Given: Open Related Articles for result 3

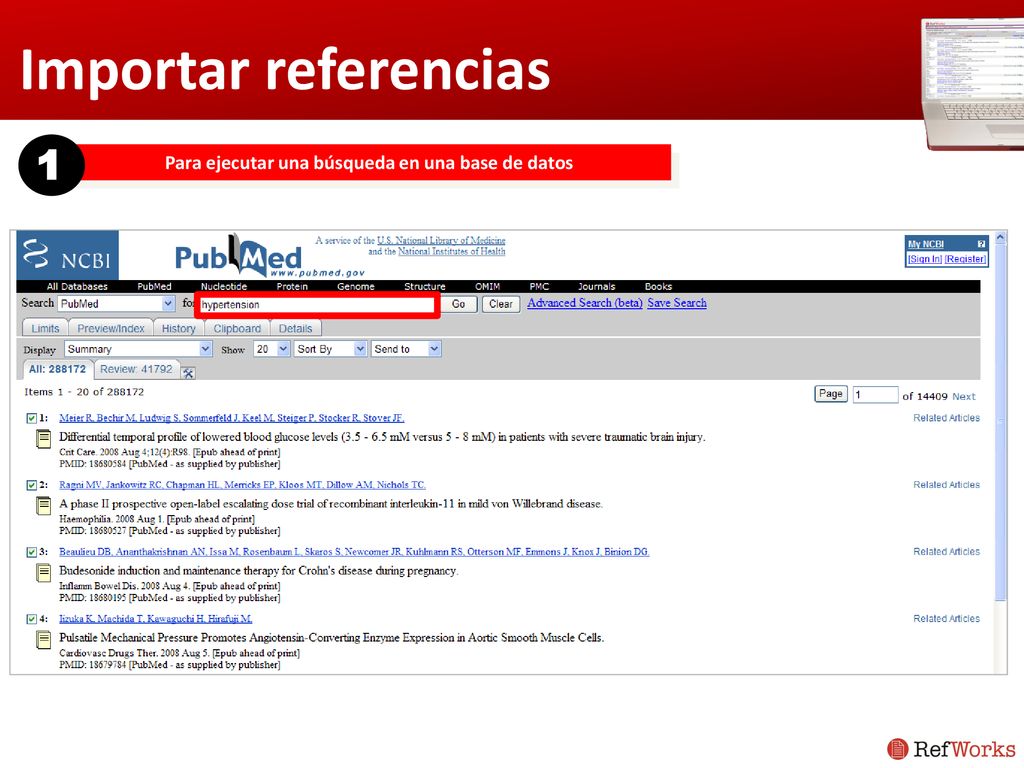Looking at the screenshot, I should 946,552.
